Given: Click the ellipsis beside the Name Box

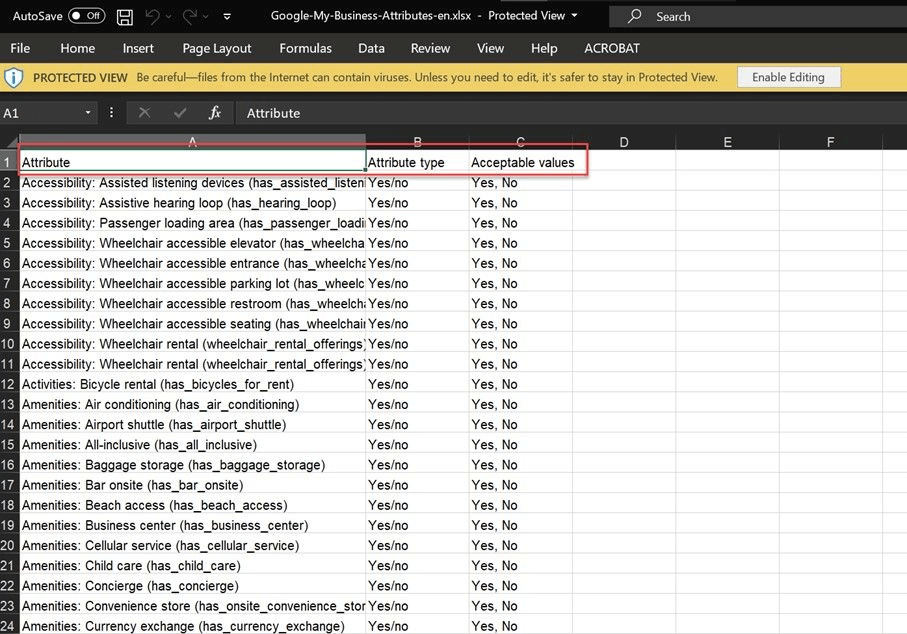Looking at the screenshot, I should click(111, 113).
